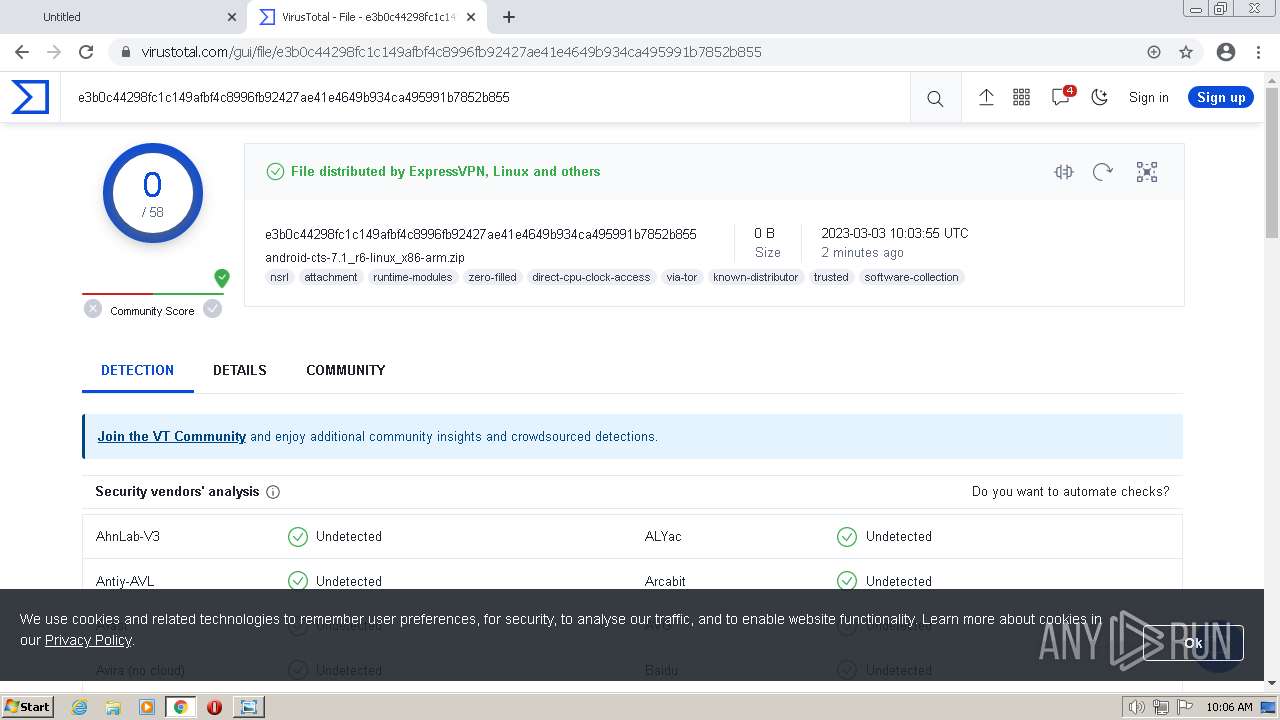Click the via-tor tag
1280x720 pixels.
tap(682, 277)
